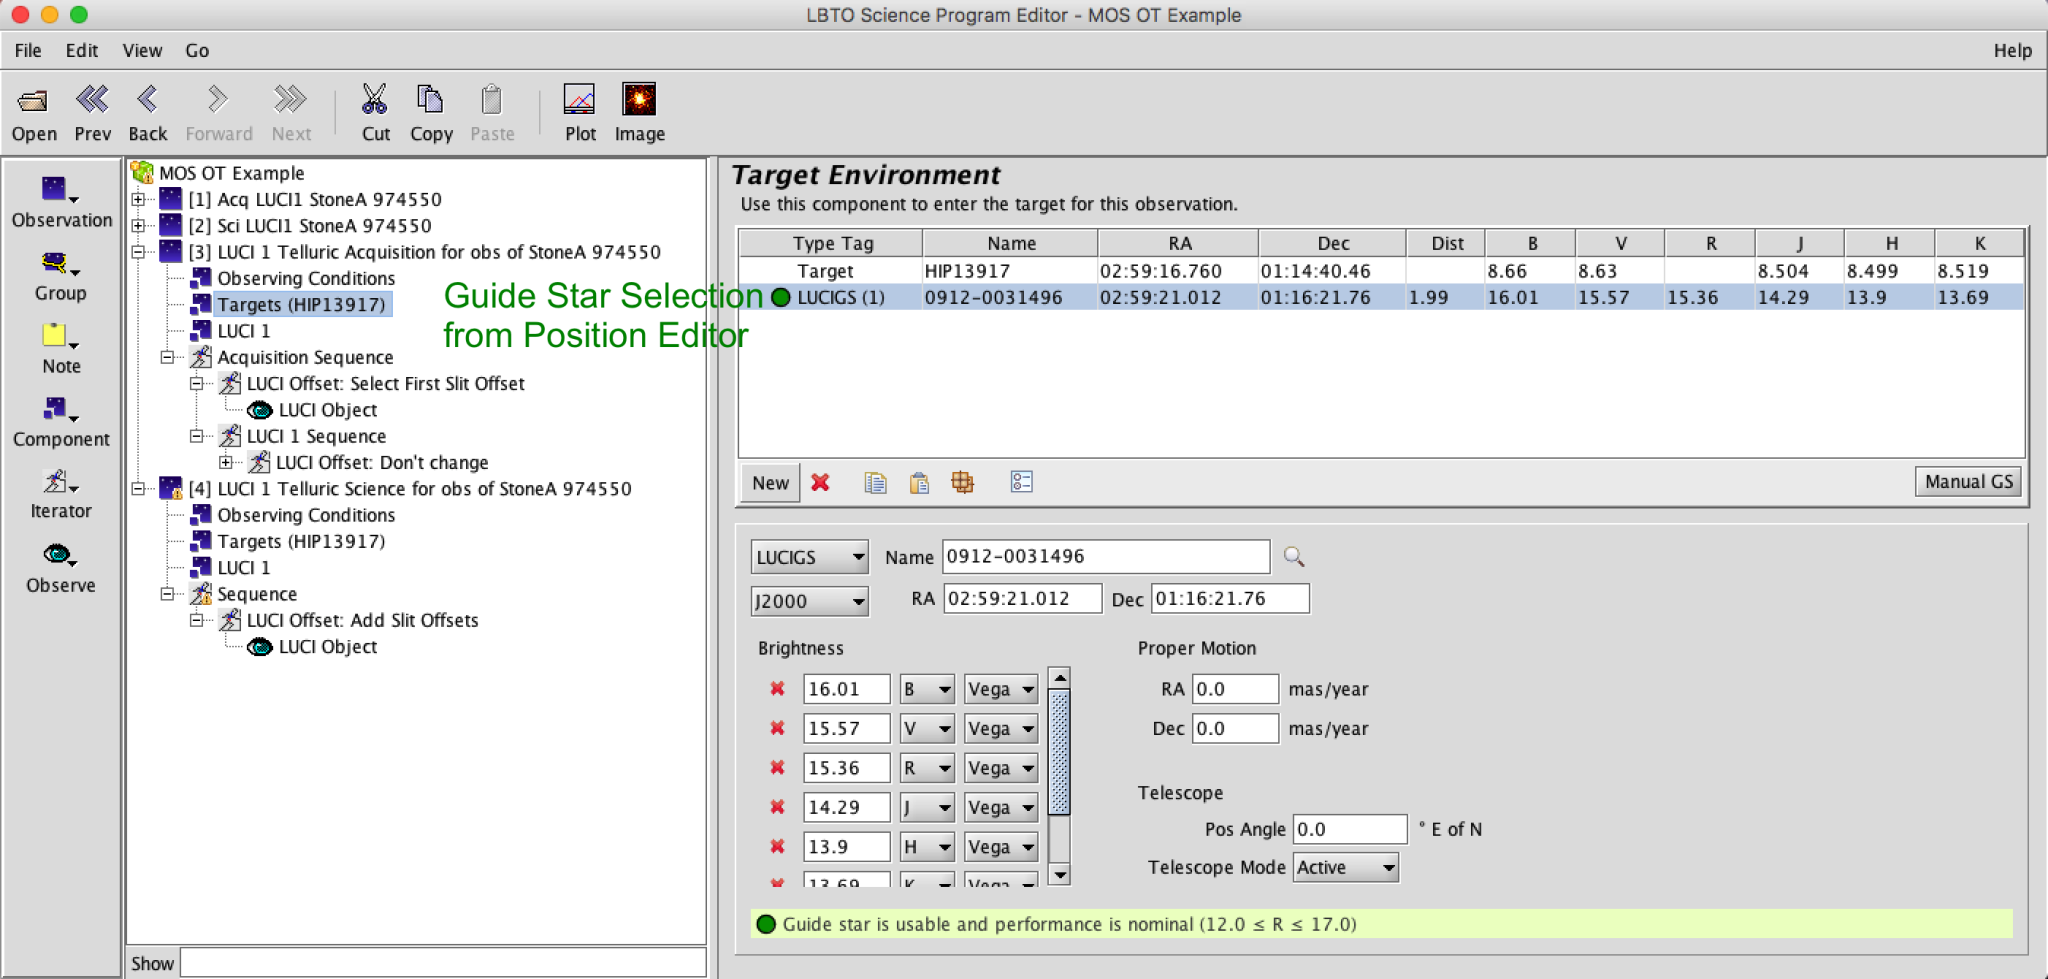
Task: Click the Pos Angle input field
Action: [1350, 829]
